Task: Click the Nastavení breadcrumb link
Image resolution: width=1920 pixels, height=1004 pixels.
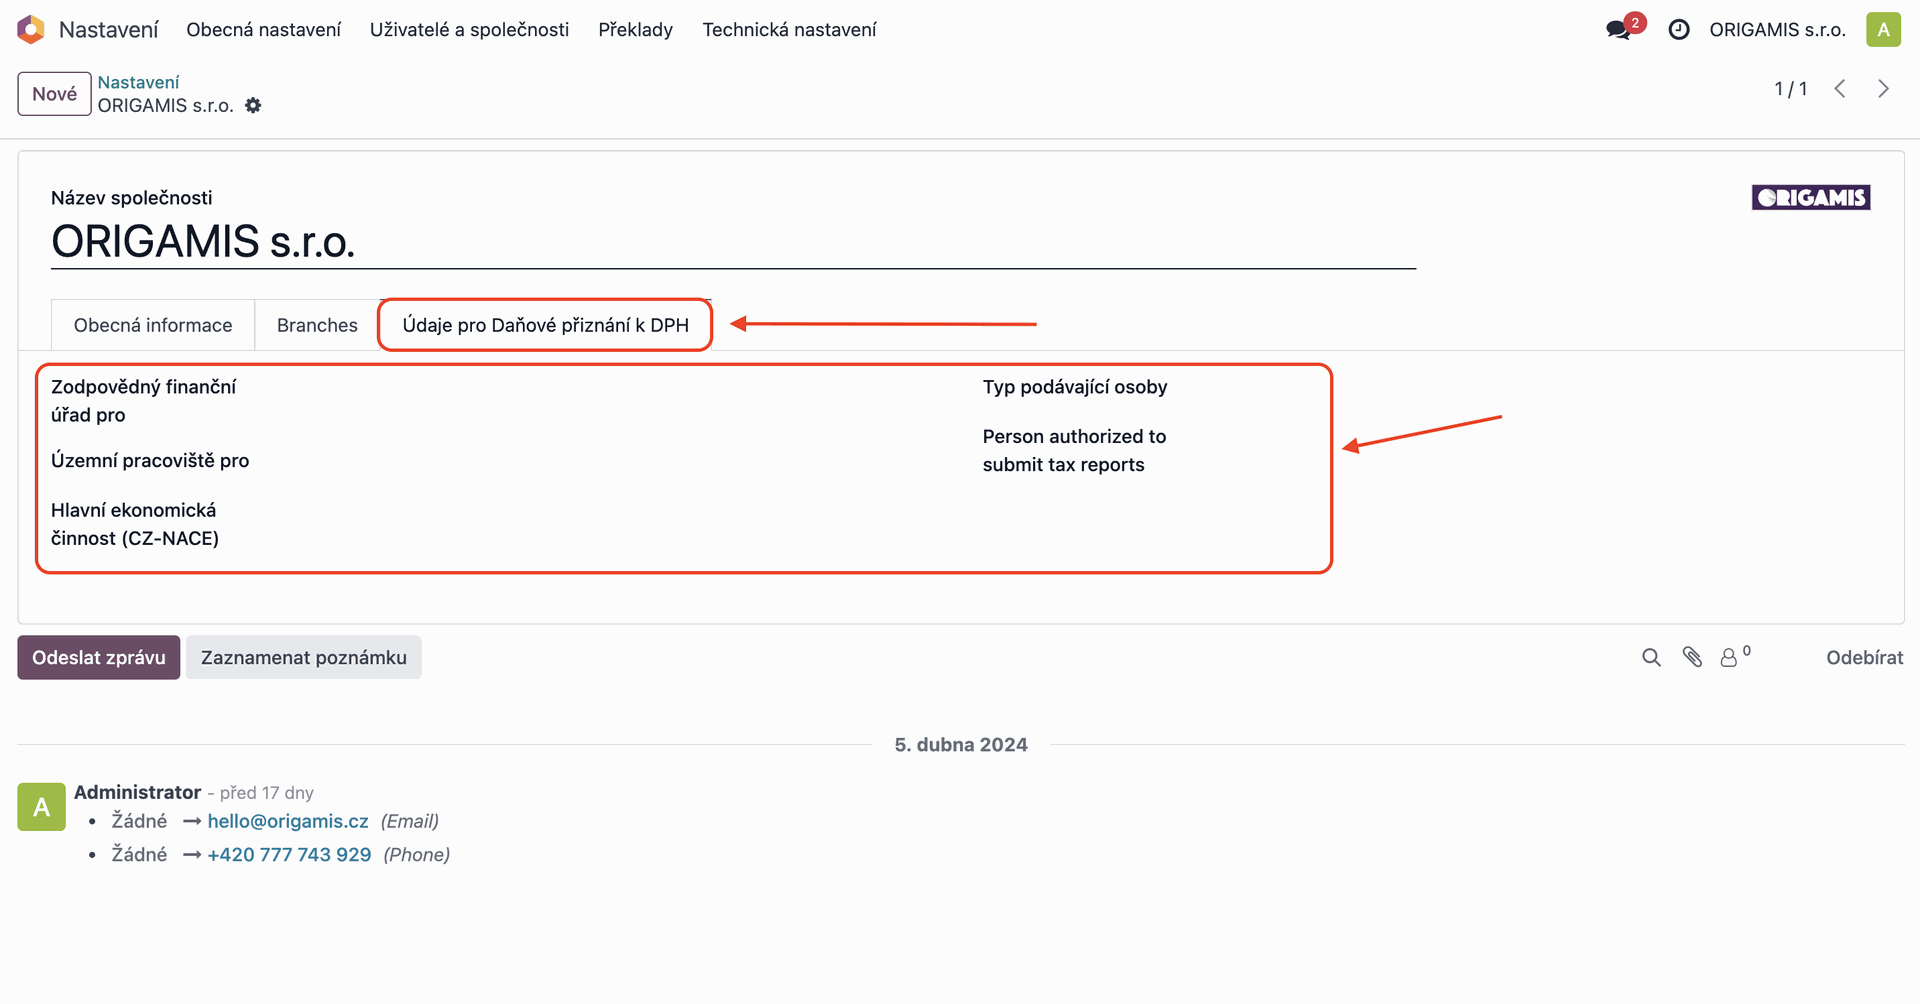Action: coord(138,82)
